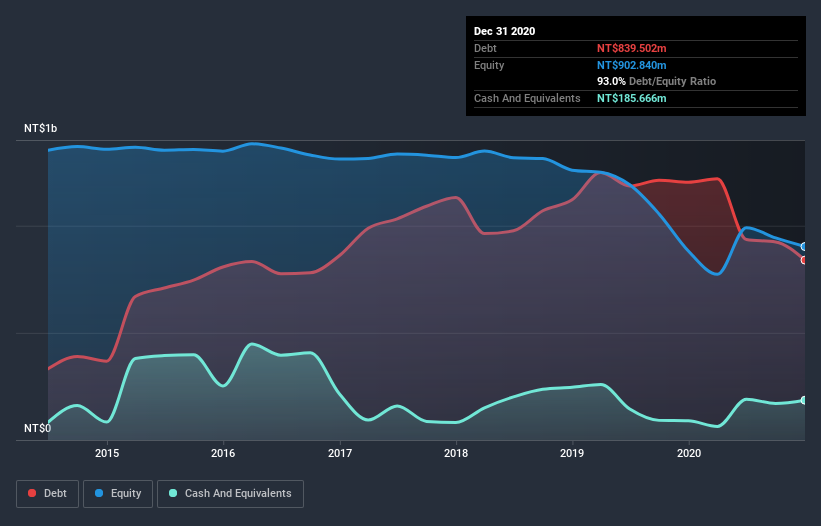Click the teal Cash legend dot
The width and height of the screenshot is (821, 526).
pos(173,493)
